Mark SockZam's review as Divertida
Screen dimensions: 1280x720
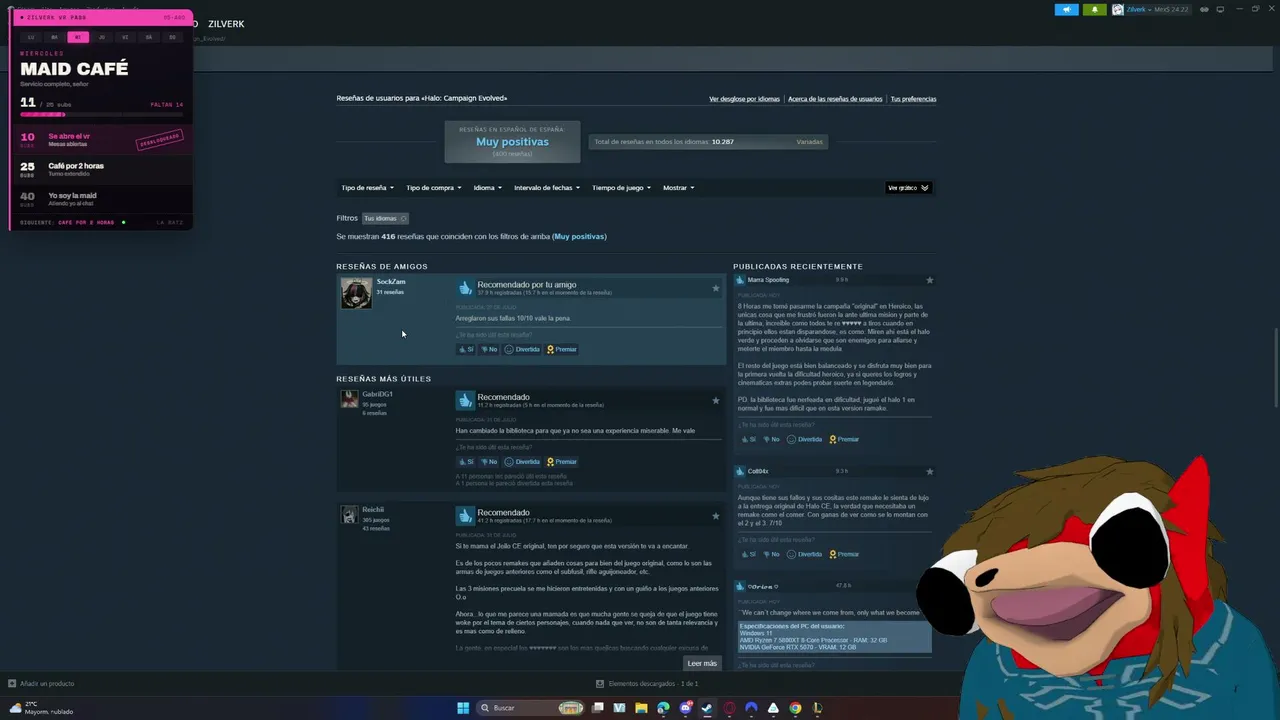pos(522,350)
